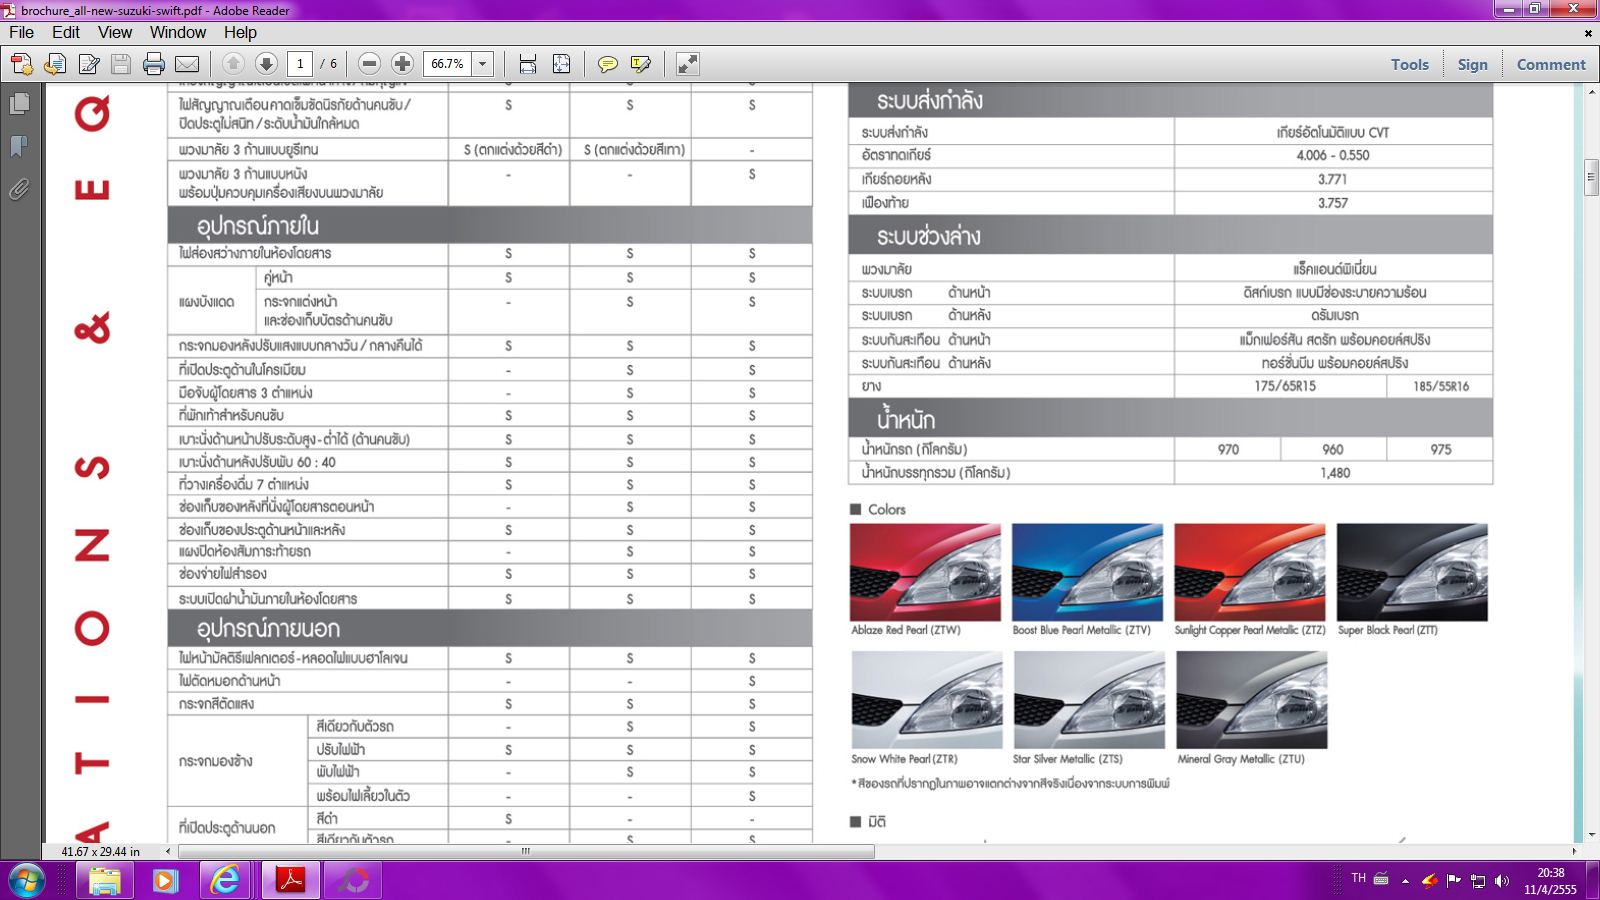Open Internet Explorer from taskbar
The image size is (1600, 900).
(226, 881)
